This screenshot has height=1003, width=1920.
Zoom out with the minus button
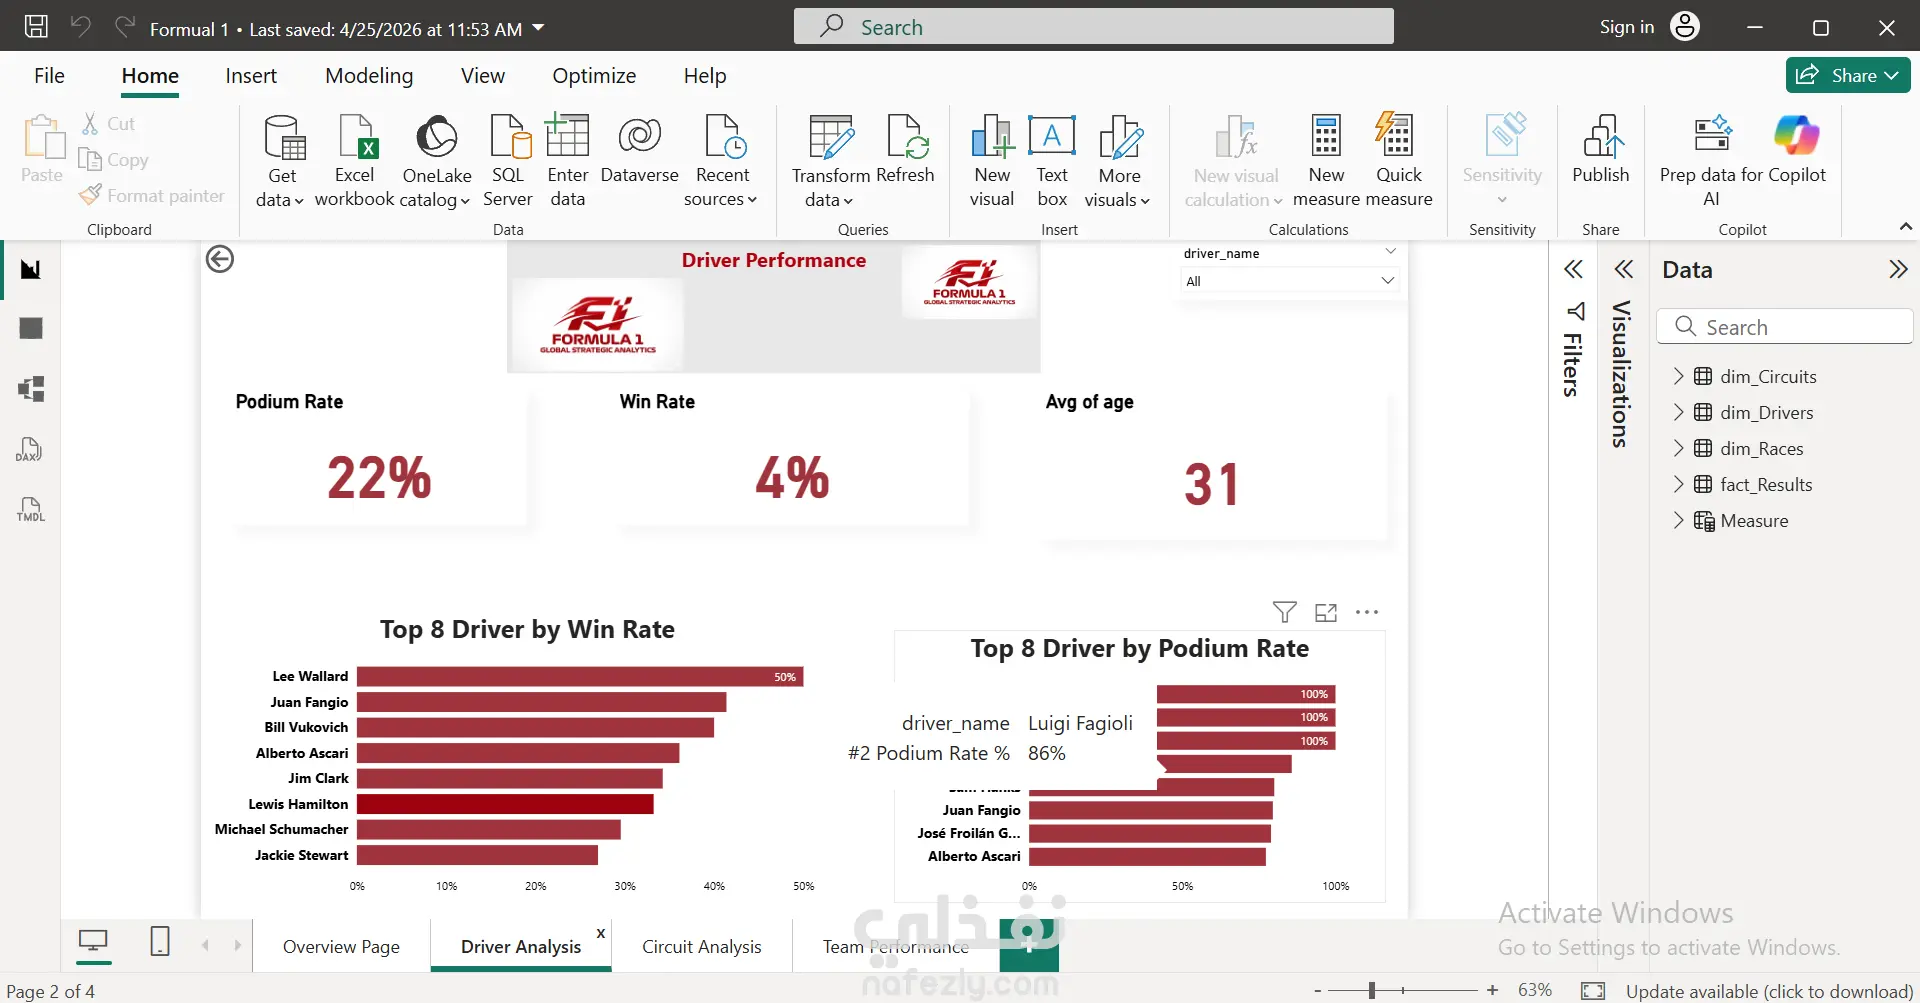[x=1317, y=991]
